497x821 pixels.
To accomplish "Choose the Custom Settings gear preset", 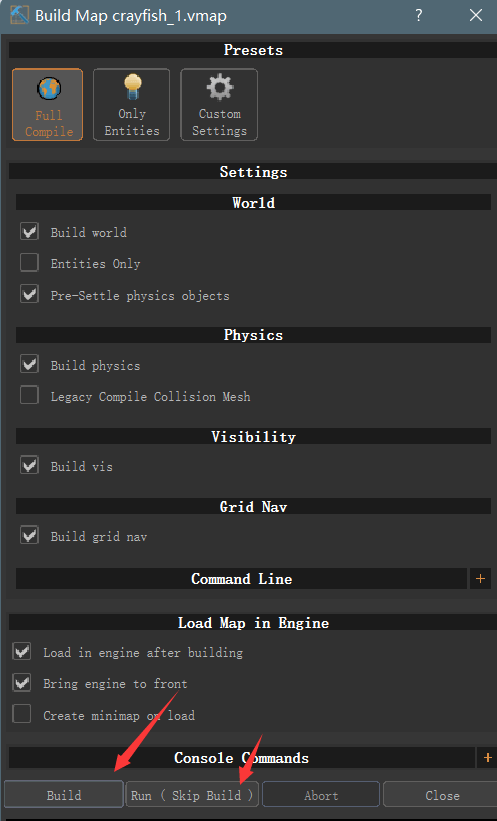I will pos(219,104).
